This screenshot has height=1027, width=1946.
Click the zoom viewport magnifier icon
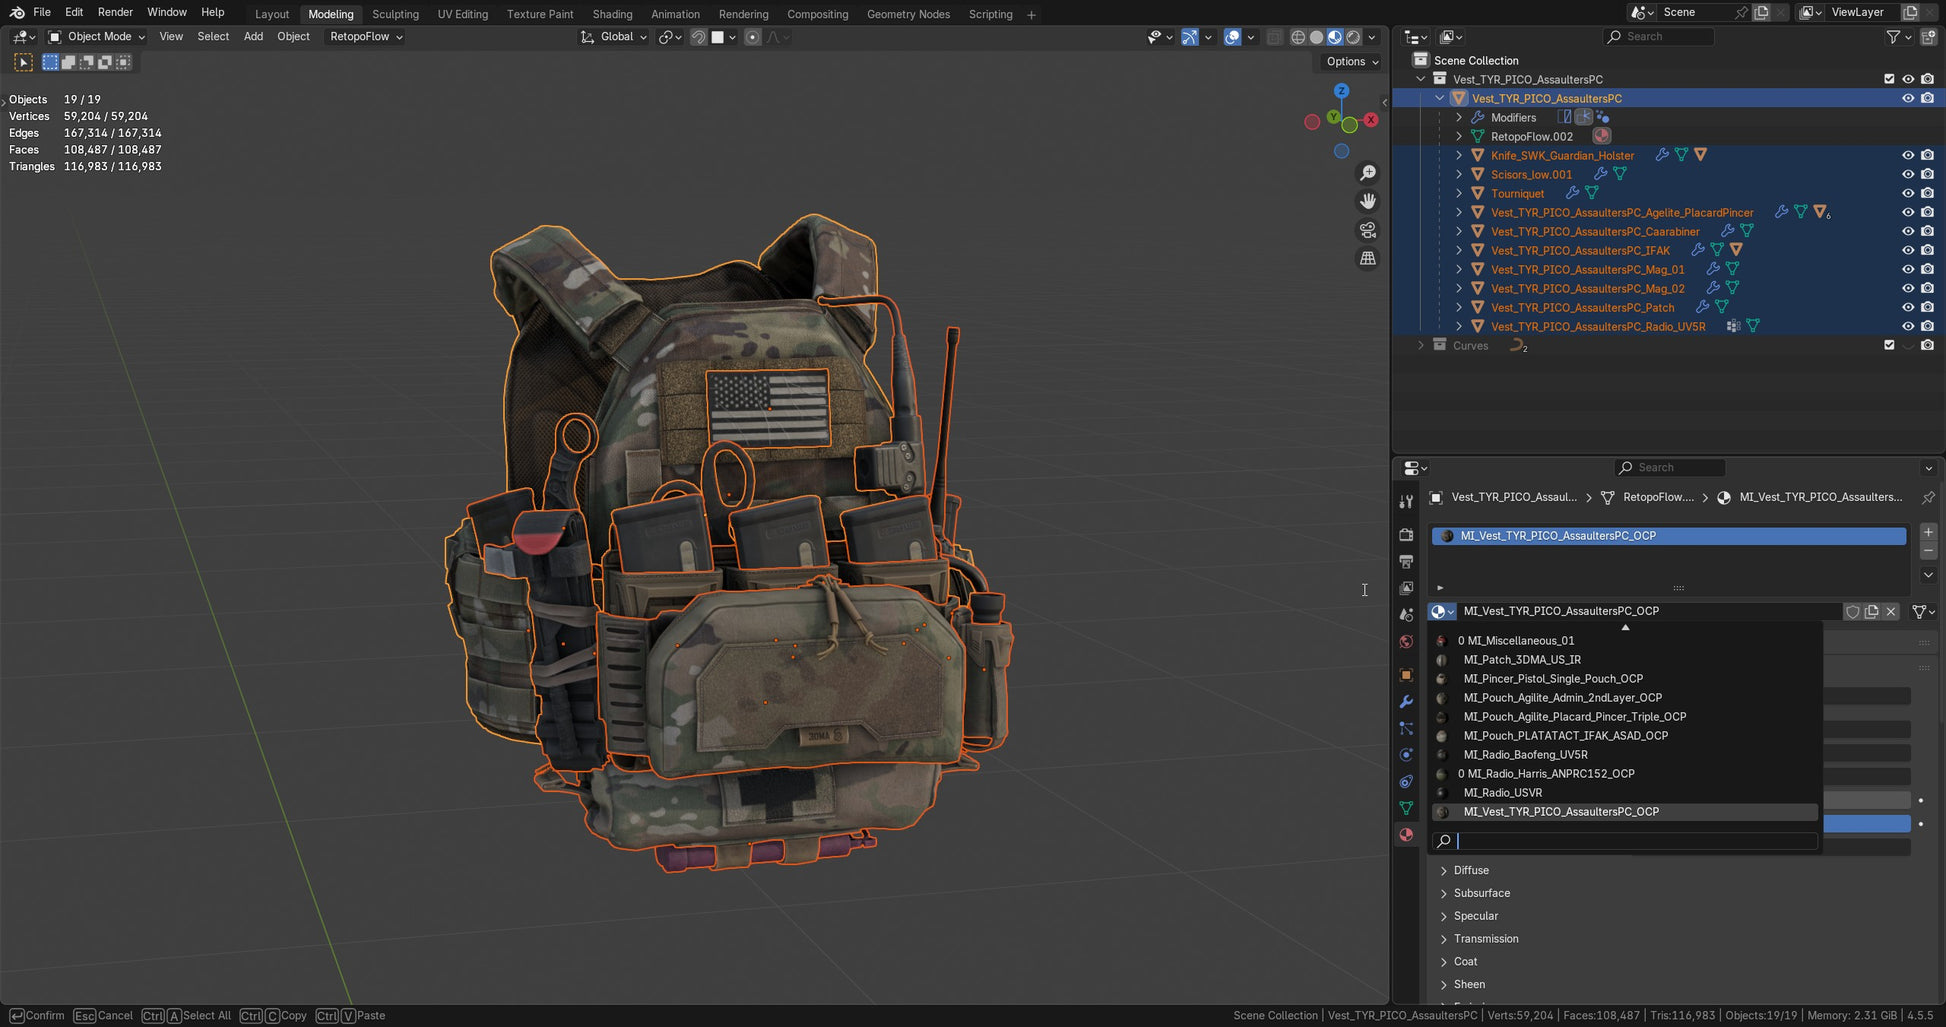click(x=1367, y=173)
